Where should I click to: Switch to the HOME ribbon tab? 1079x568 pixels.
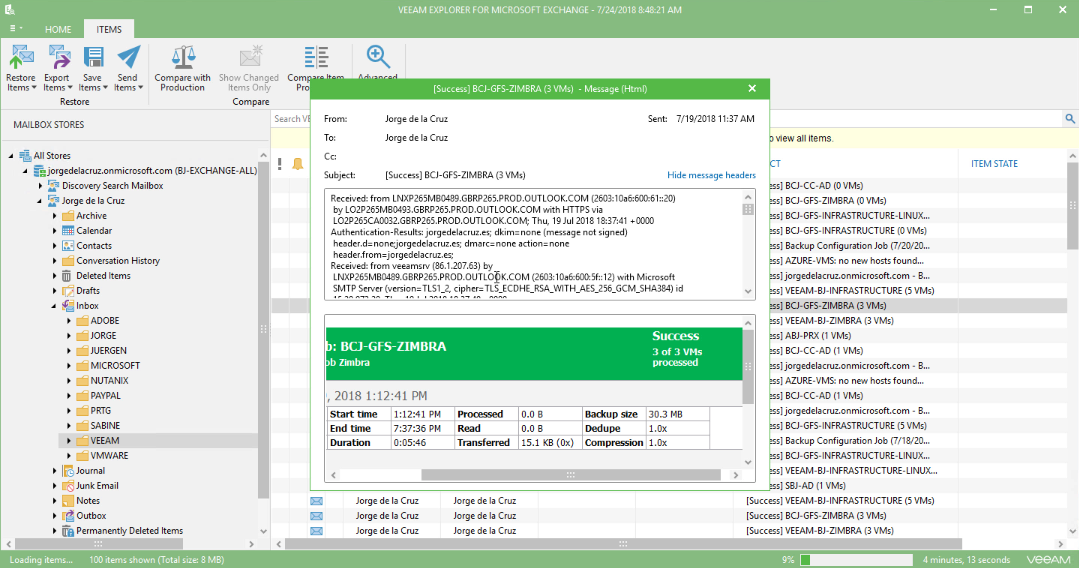click(x=58, y=30)
